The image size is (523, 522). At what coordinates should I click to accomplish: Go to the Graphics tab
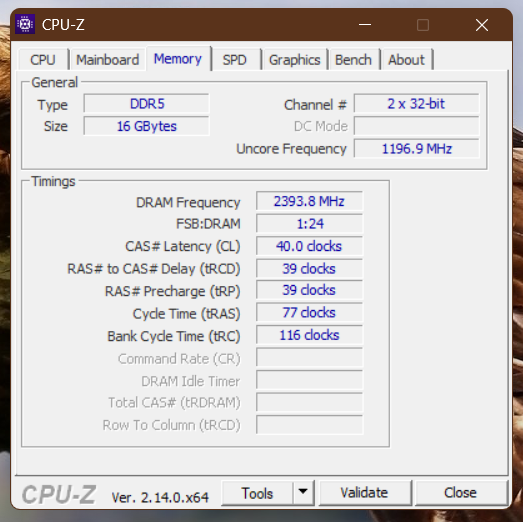(295, 60)
